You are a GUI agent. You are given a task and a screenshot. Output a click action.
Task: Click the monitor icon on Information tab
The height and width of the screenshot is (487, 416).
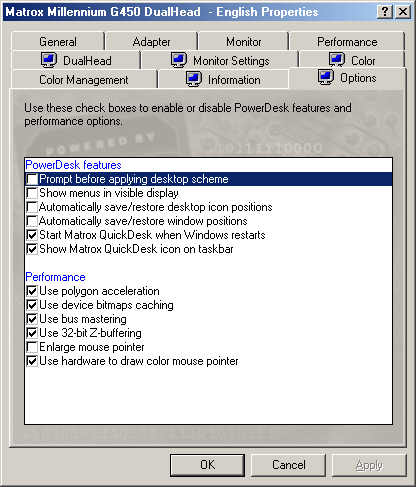pyautogui.click(x=194, y=79)
